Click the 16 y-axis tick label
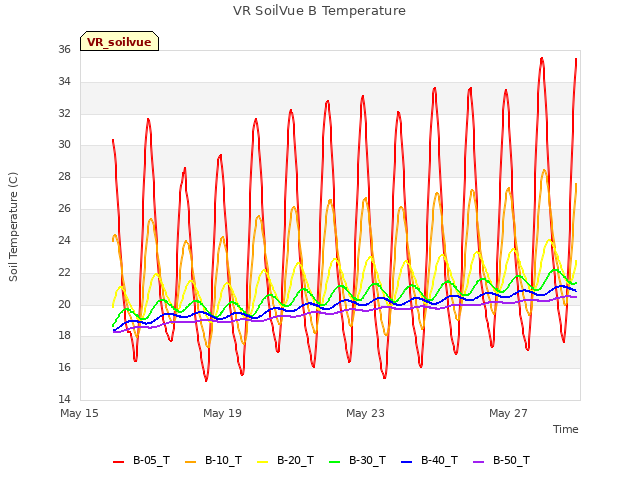The height and width of the screenshot is (480, 640). coord(64,367)
